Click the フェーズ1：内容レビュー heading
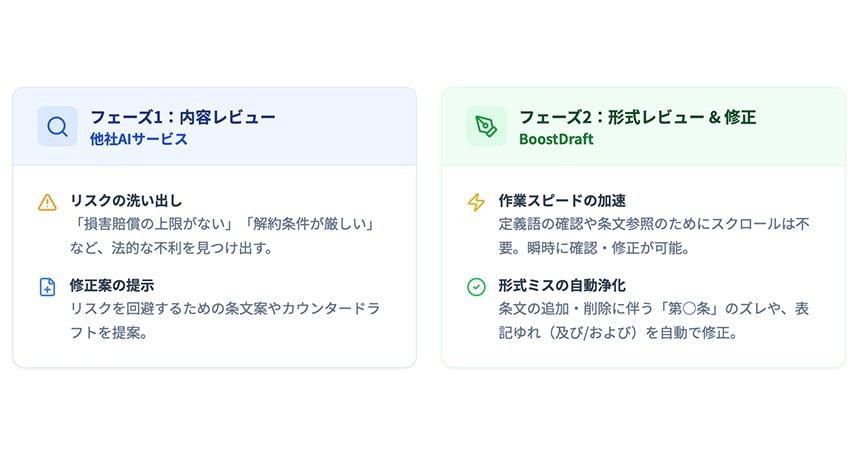 pos(182,117)
